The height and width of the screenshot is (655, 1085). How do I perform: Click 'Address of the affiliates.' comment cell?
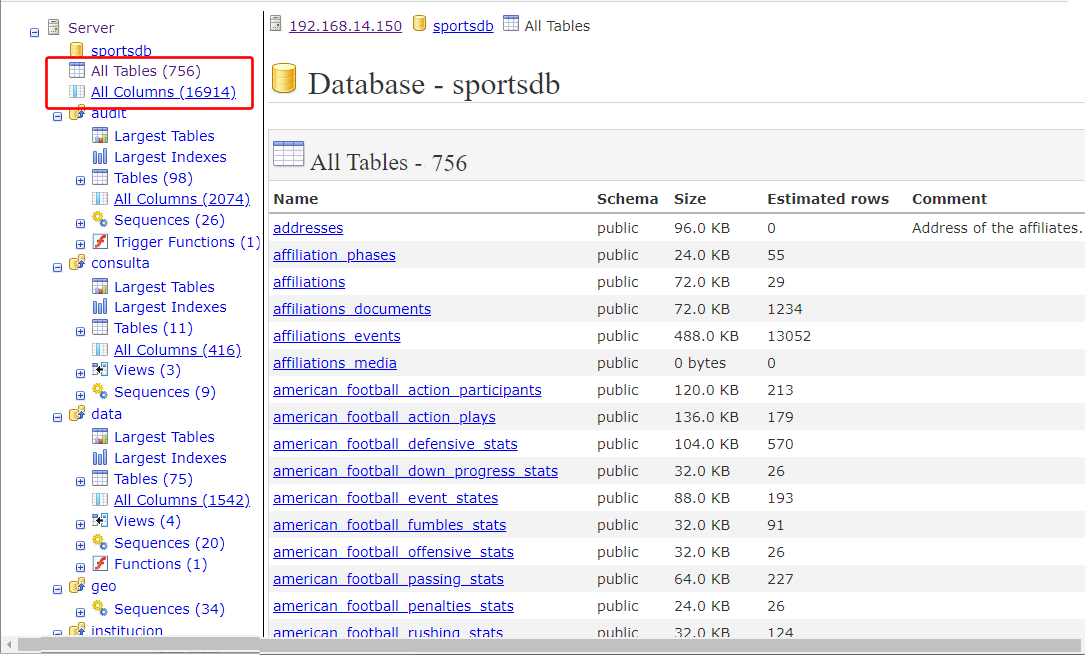(x=996, y=228)
